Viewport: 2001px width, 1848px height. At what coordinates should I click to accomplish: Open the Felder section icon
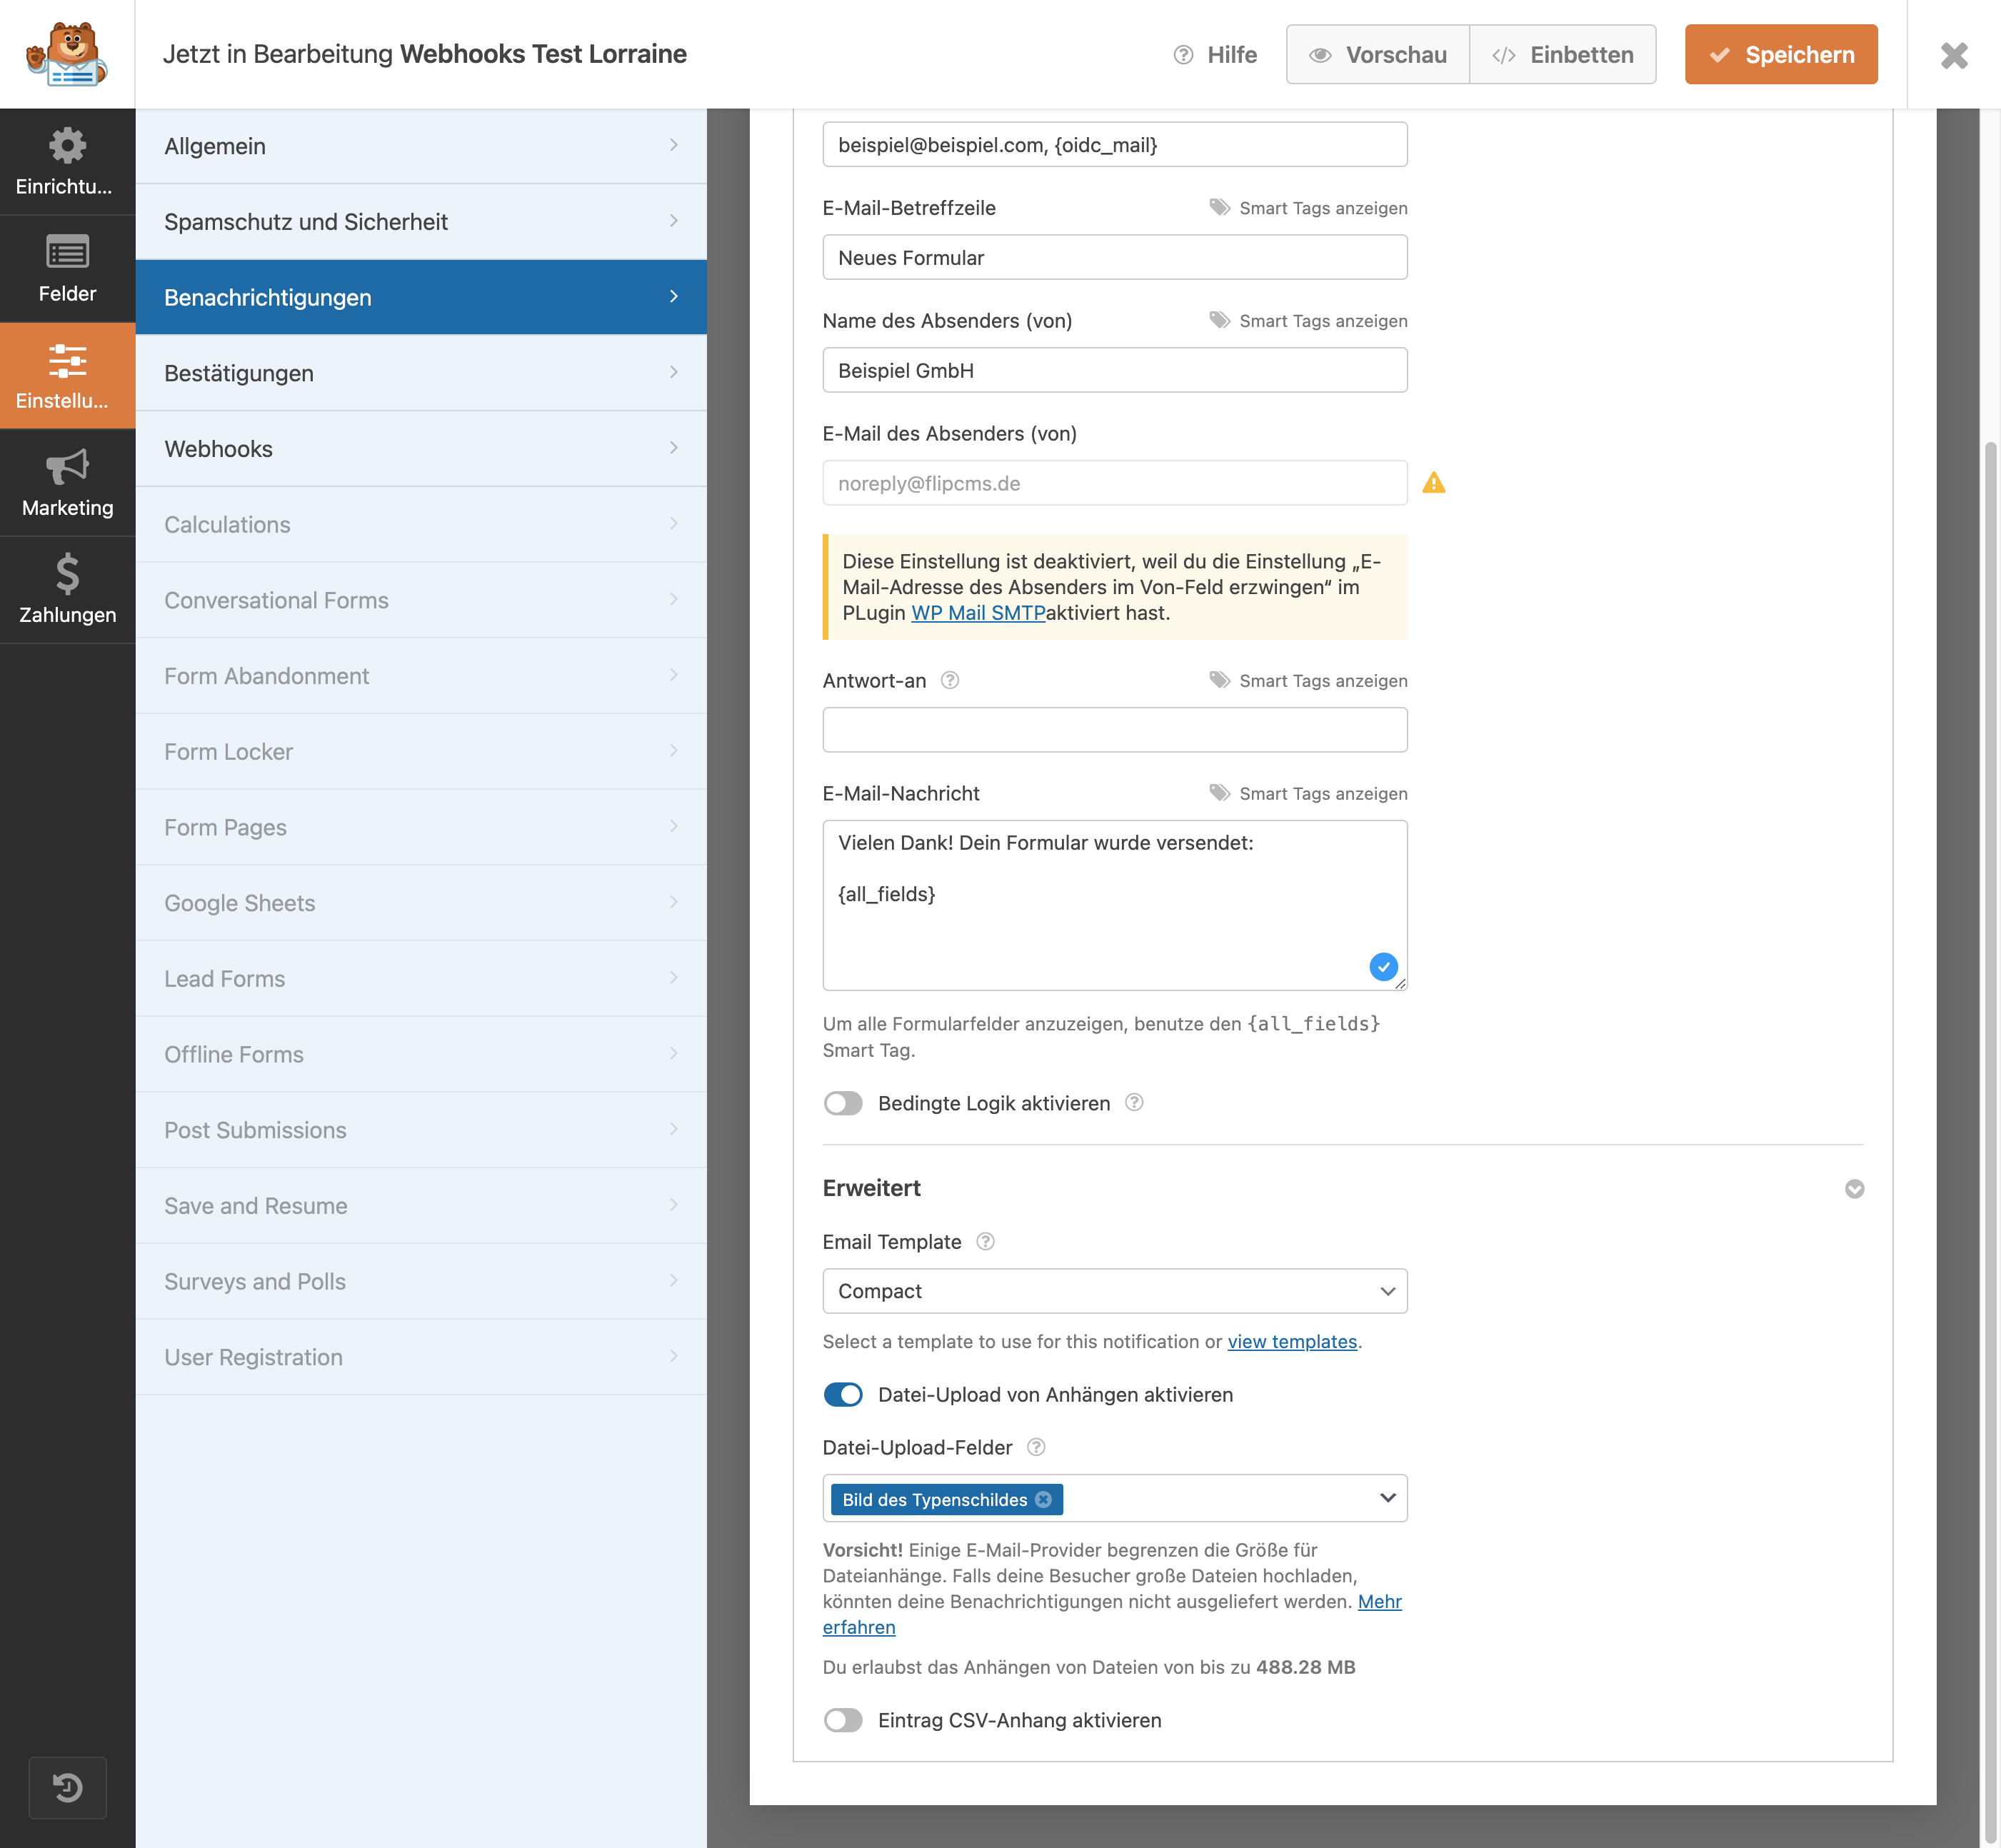pyautogui.click(x=67, y=268)
